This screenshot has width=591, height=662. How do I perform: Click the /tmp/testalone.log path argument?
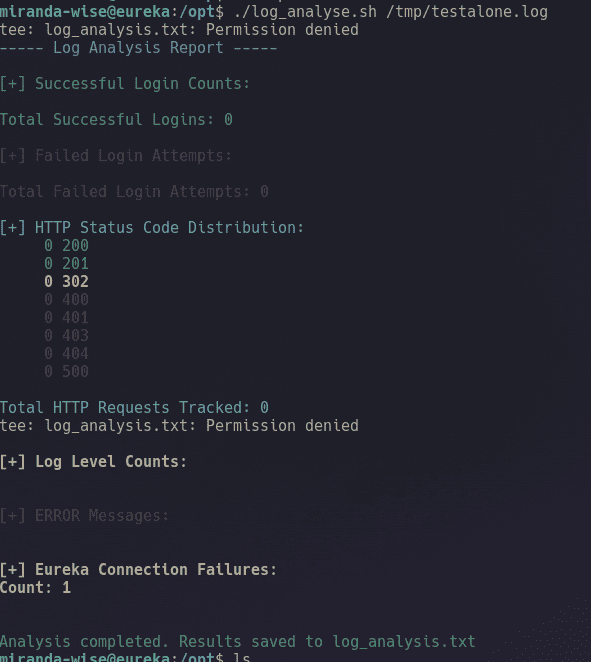click(x=467, y=12)
